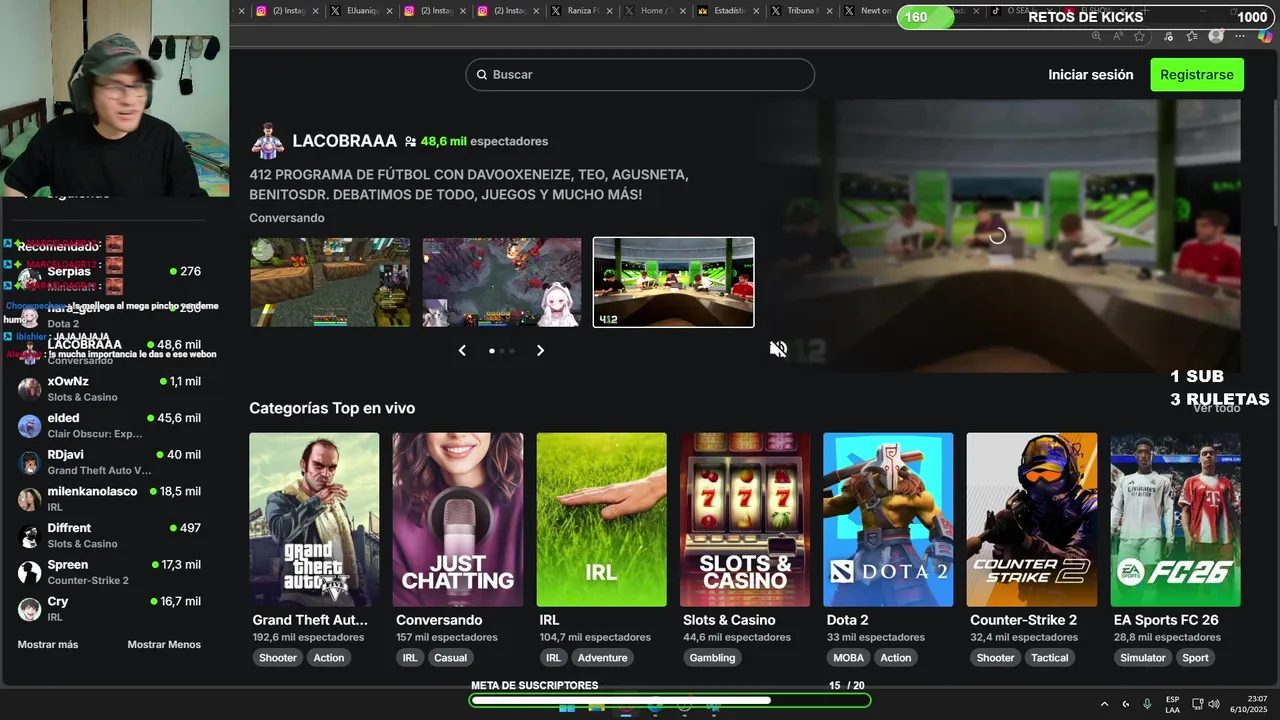Go to the previous featured stream arrow
This screenshot has width=1280, height=720.
point(462,350)
